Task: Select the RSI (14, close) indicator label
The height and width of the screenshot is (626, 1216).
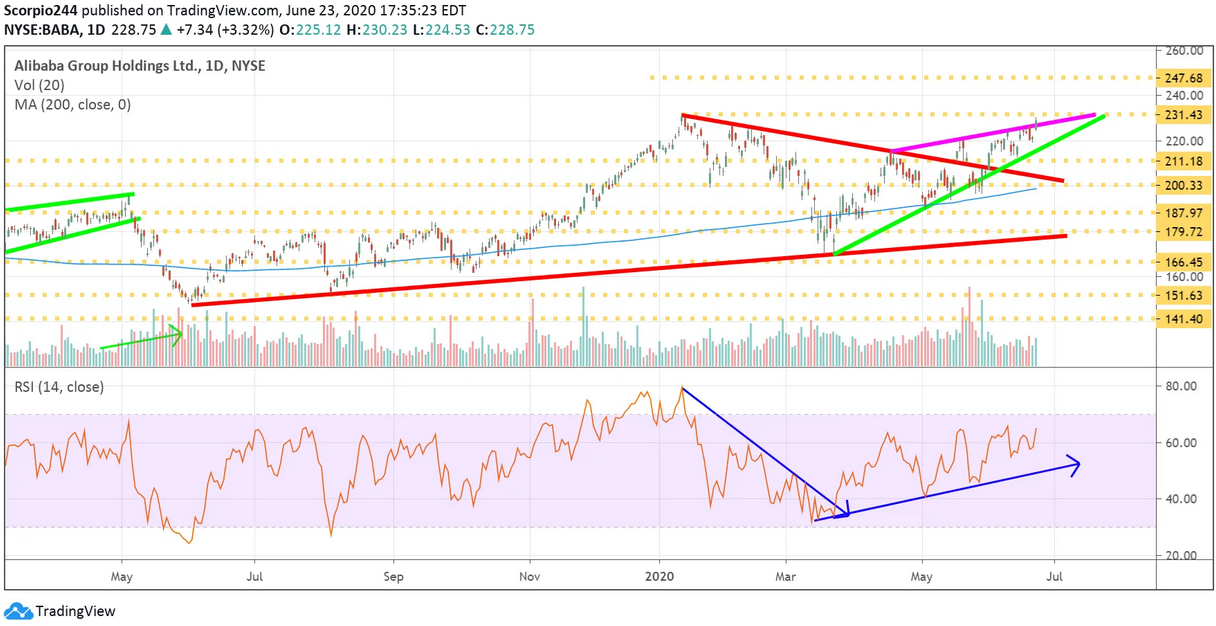Action: tap(57, 386)
